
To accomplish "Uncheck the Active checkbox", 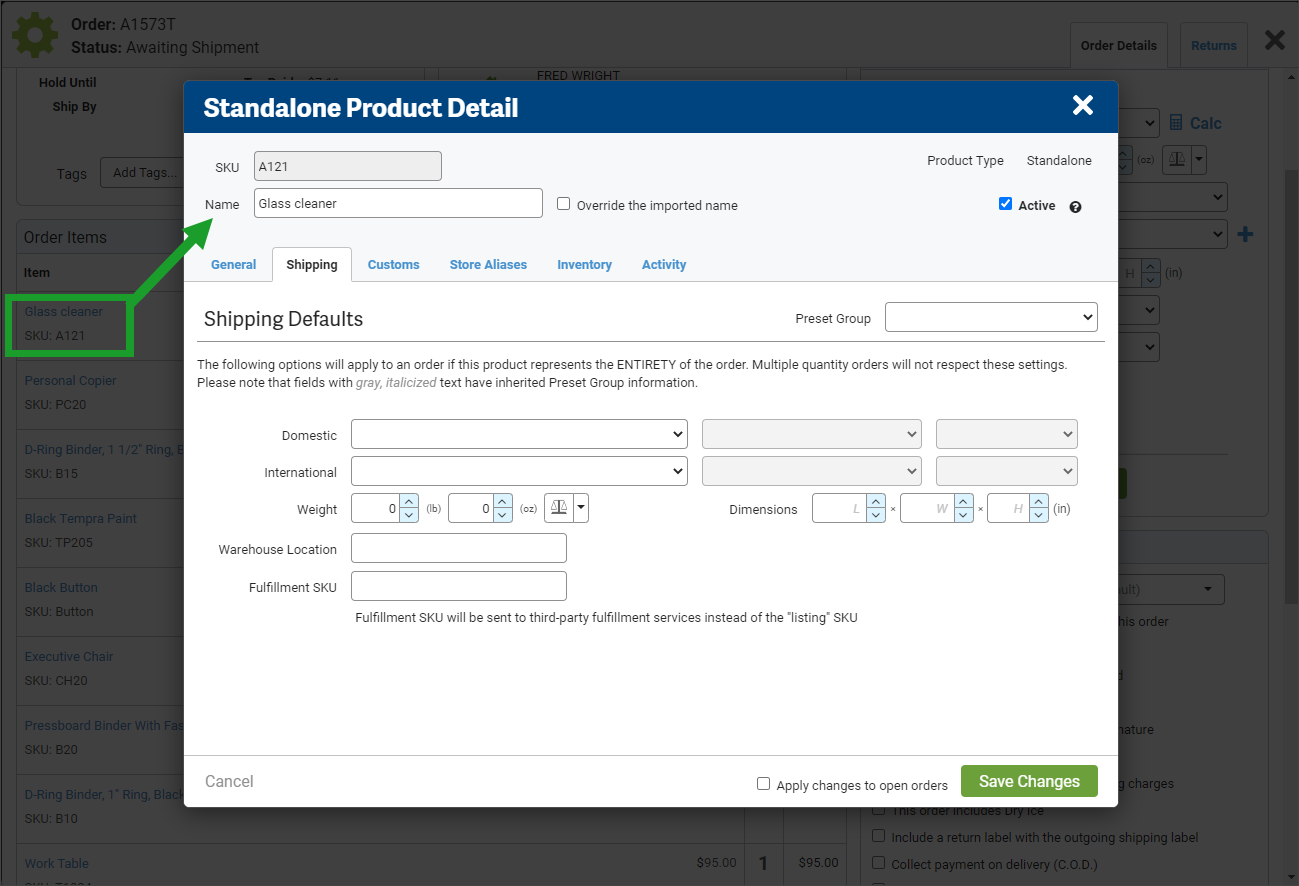I will 1005,204.
